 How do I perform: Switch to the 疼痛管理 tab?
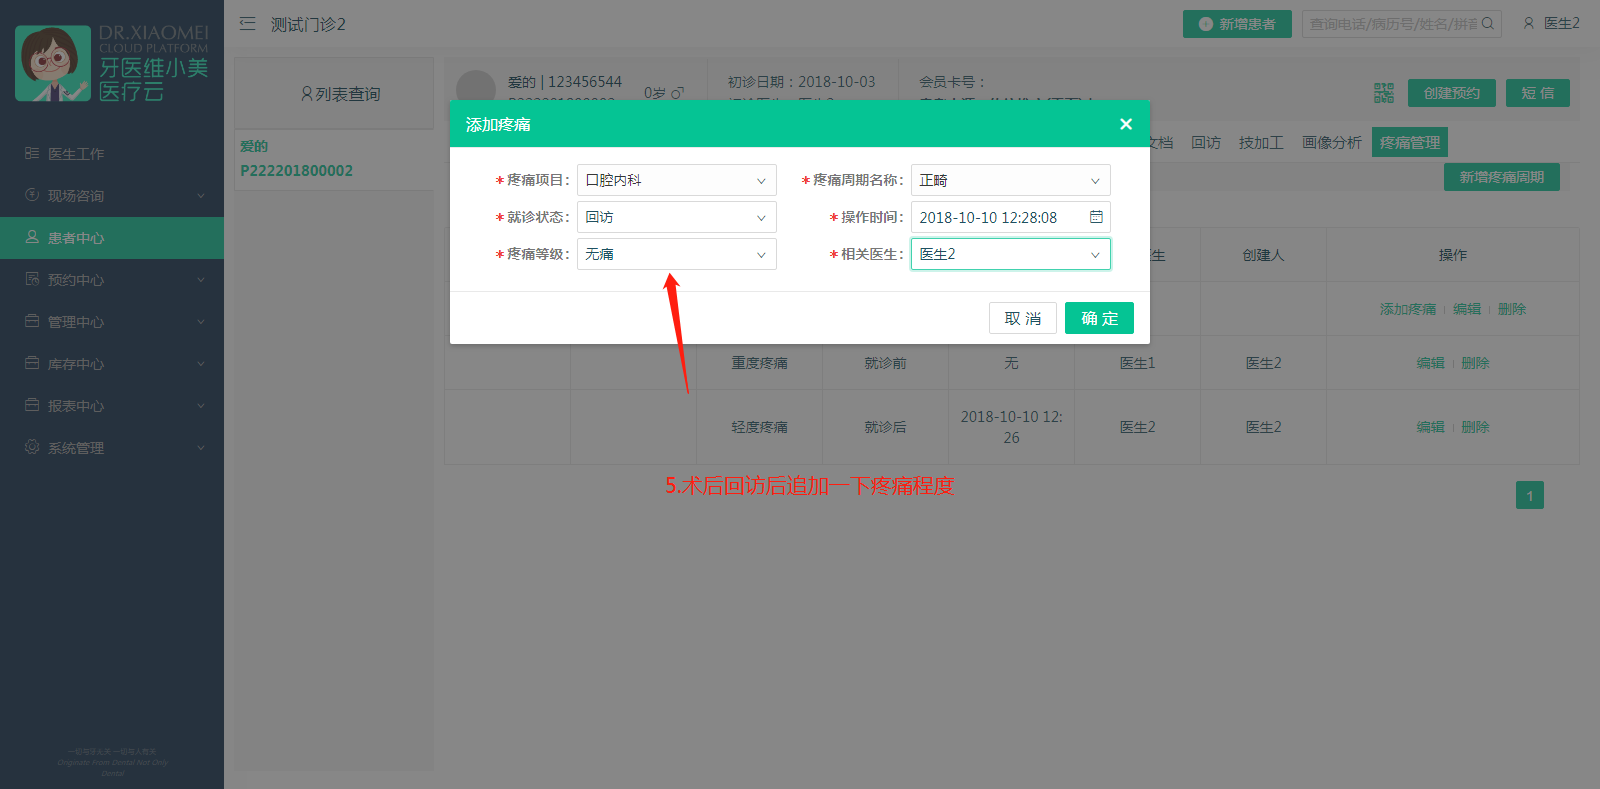coord(1409,143)
